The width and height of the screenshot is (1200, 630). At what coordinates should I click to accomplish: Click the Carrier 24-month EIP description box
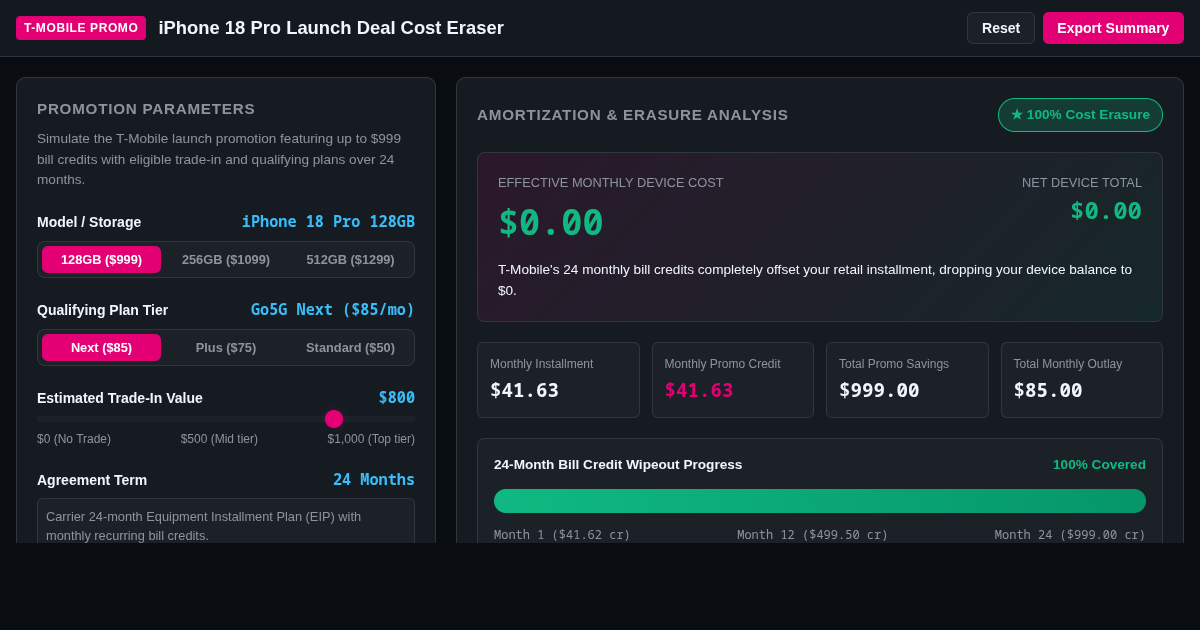(226, 521)
